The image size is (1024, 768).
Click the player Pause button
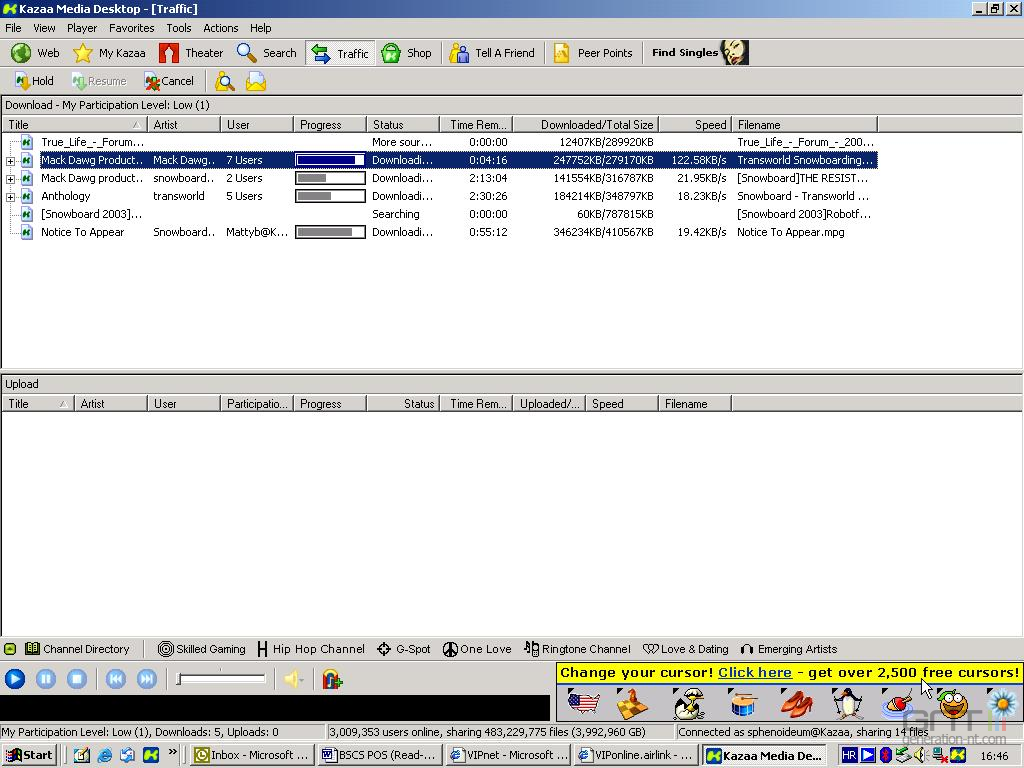[46, 680]
